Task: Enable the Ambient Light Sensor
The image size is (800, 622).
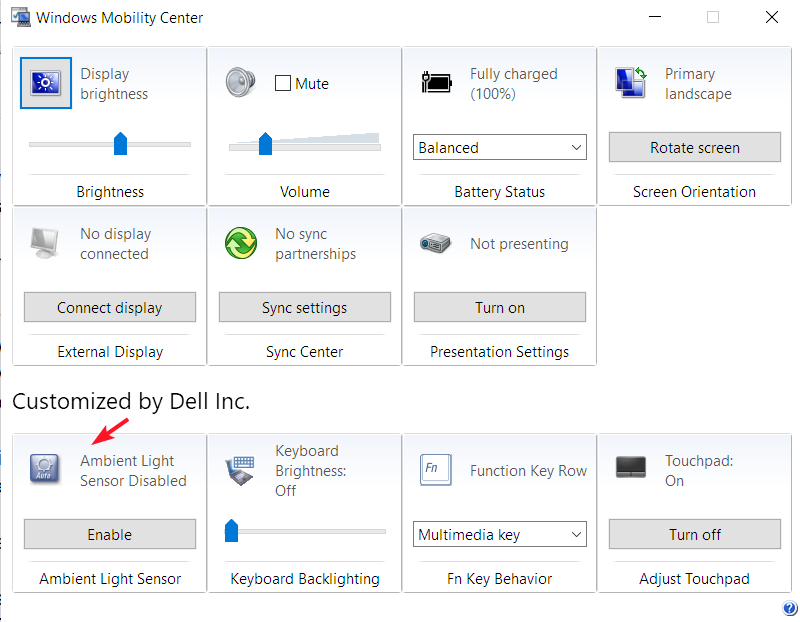Action: point(110,534)
